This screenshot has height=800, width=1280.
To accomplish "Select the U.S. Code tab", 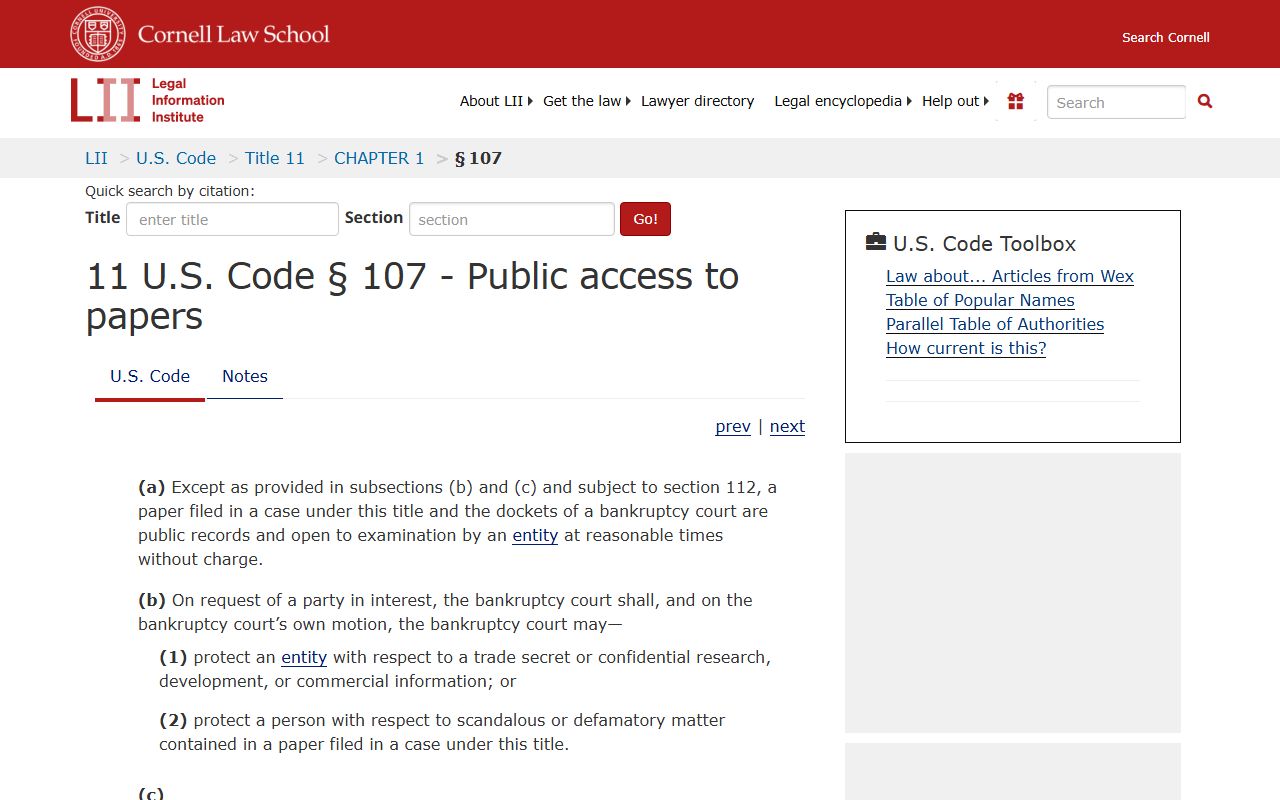I will point(150,376).
